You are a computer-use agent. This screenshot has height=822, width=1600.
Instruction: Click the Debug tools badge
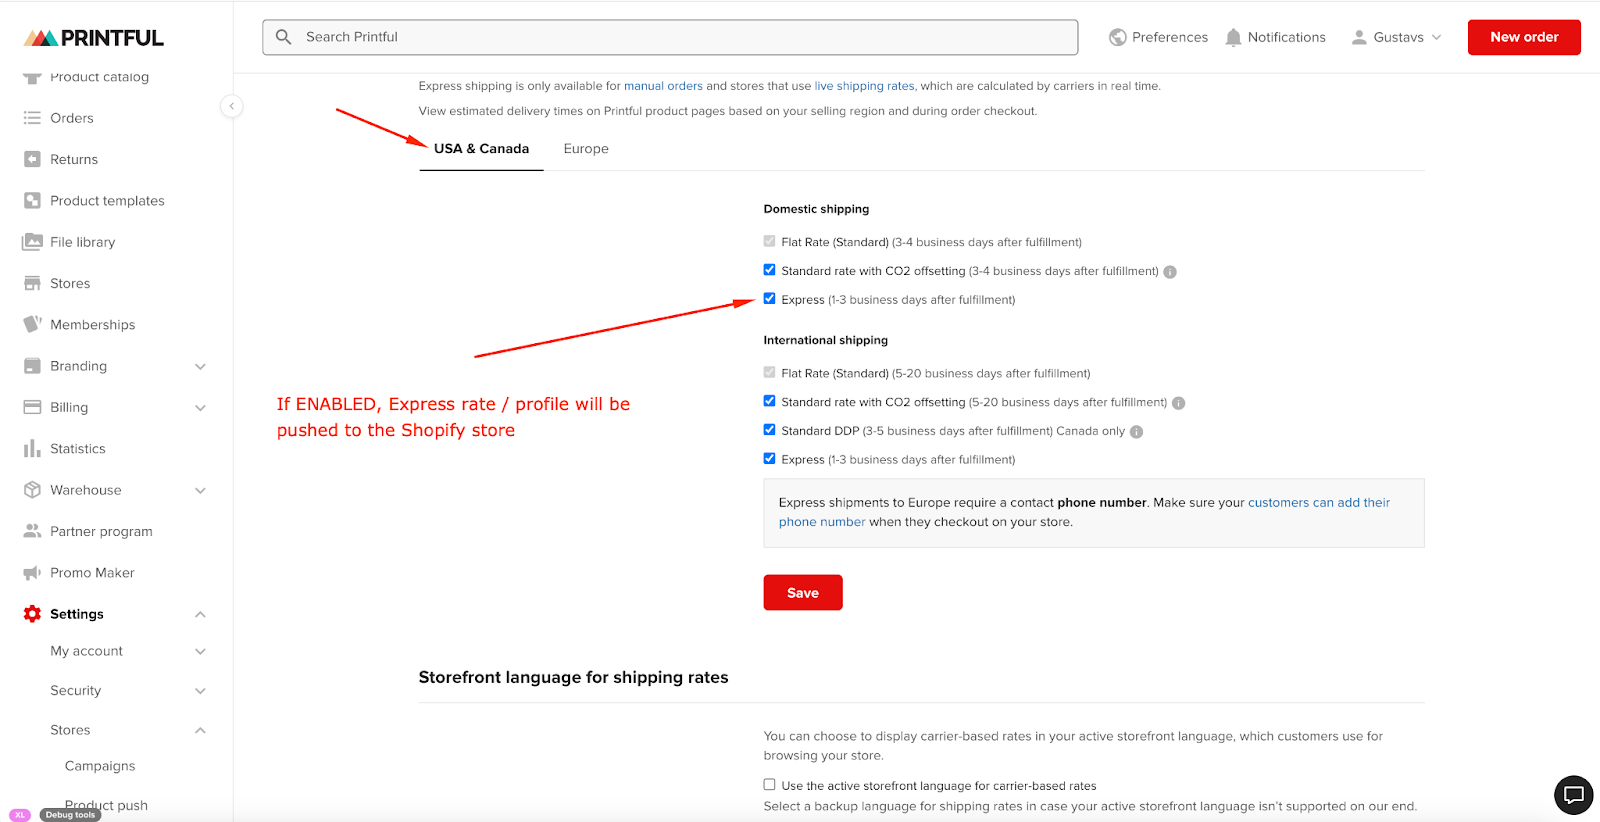tap(70, 815)
